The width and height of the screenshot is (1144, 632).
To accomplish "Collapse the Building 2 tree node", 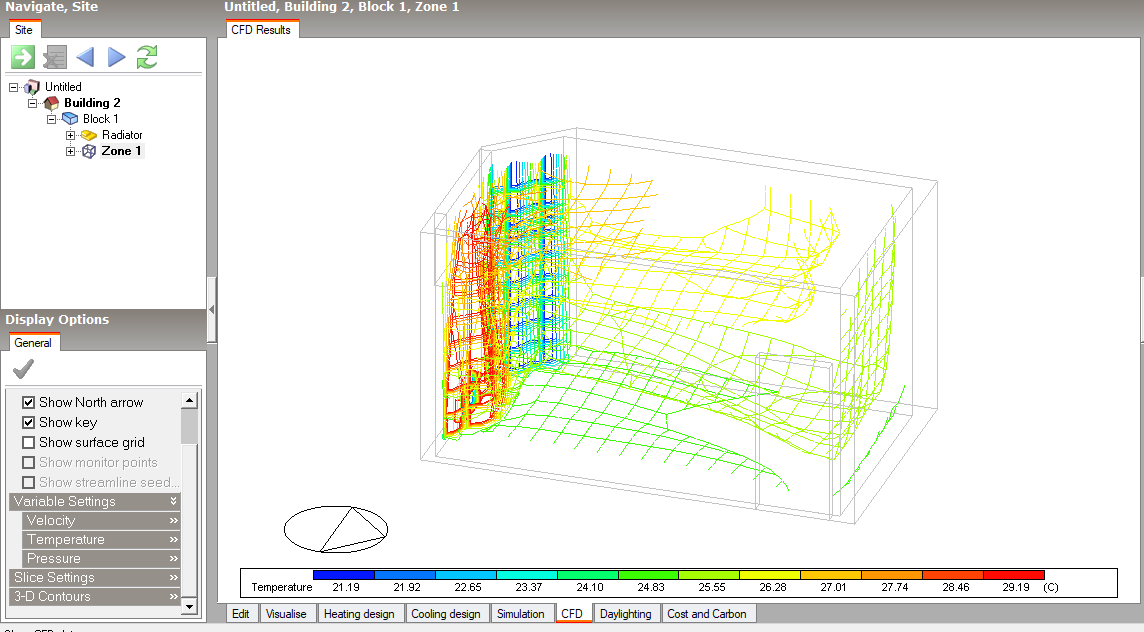I will tap(32, 103).
